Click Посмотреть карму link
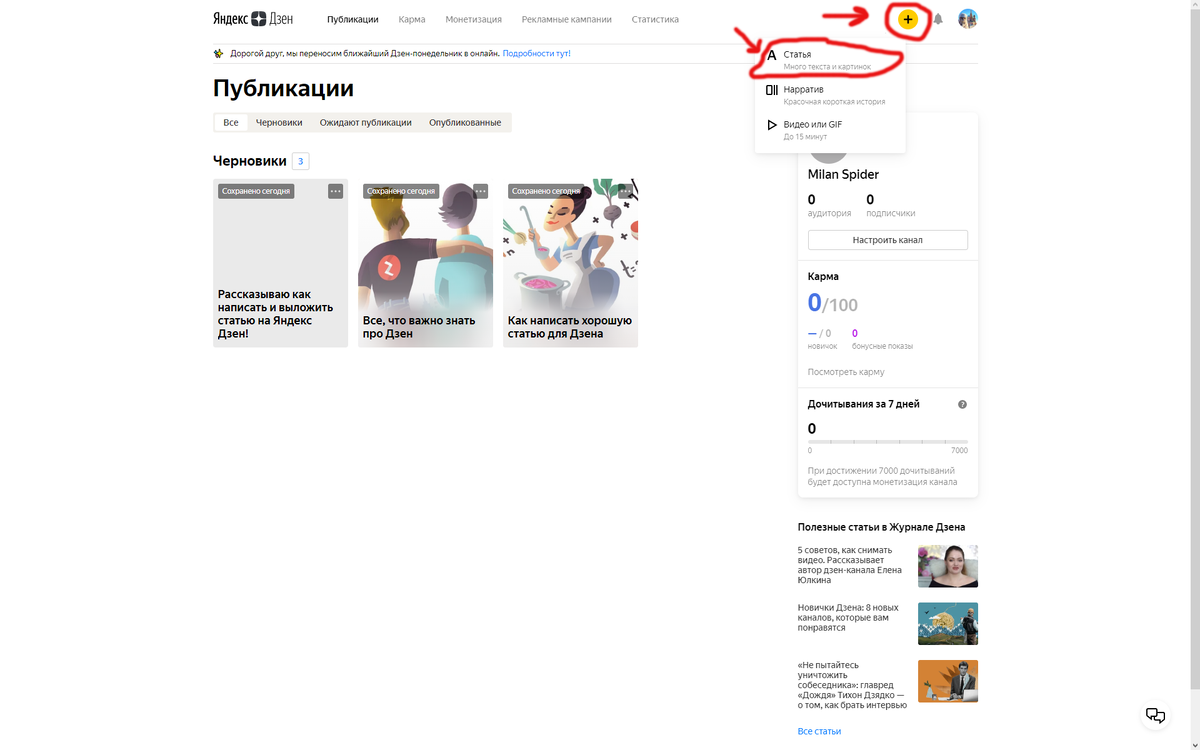 click(x=846, y=372)
